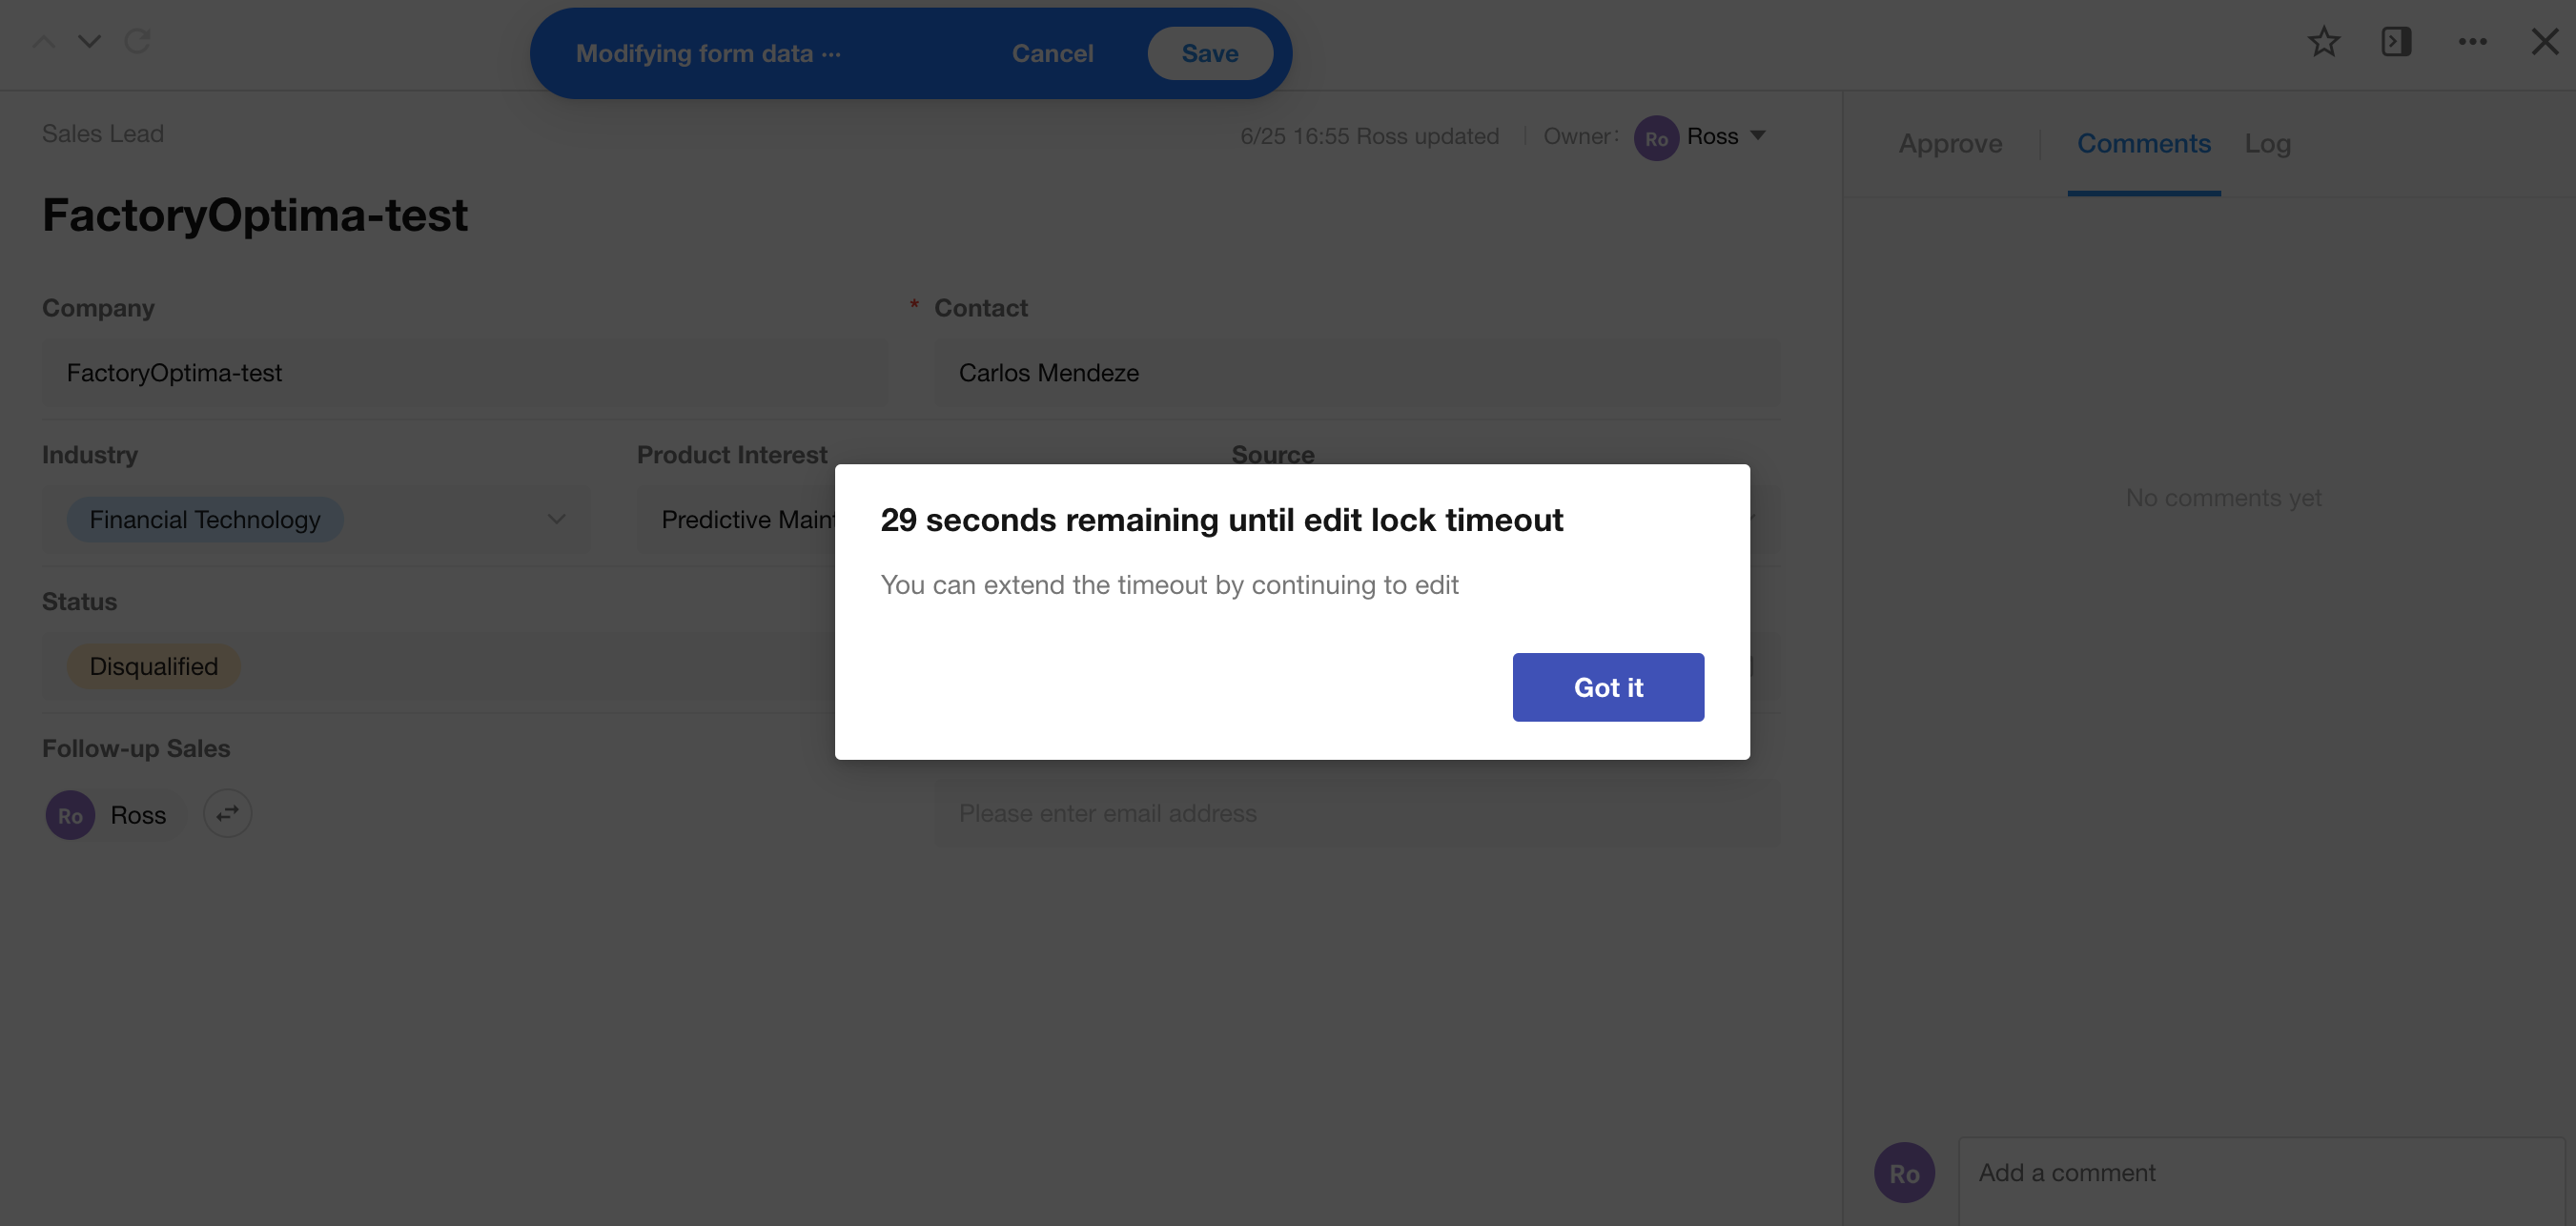Click the Got it button
This screenshot has height=1226, width=2576.
click(1607, 687)
